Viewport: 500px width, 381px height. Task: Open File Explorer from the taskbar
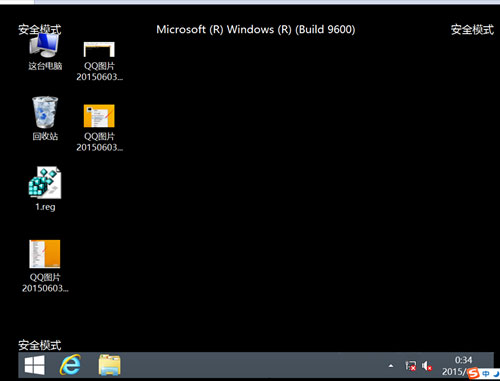(x=109, y=365)
